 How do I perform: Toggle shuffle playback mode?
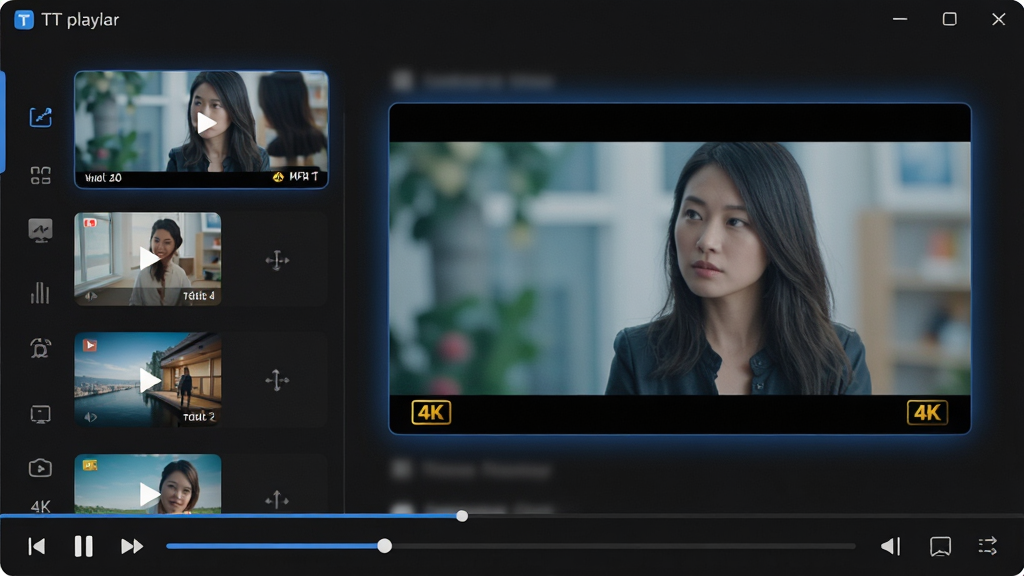pos(987,546)
